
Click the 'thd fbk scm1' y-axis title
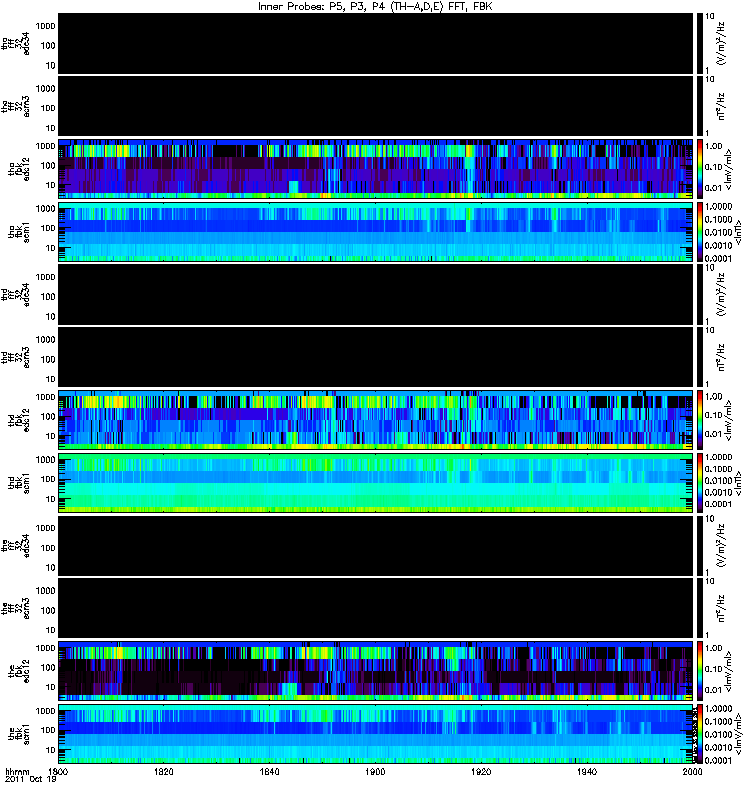click(x=19, y=482)
